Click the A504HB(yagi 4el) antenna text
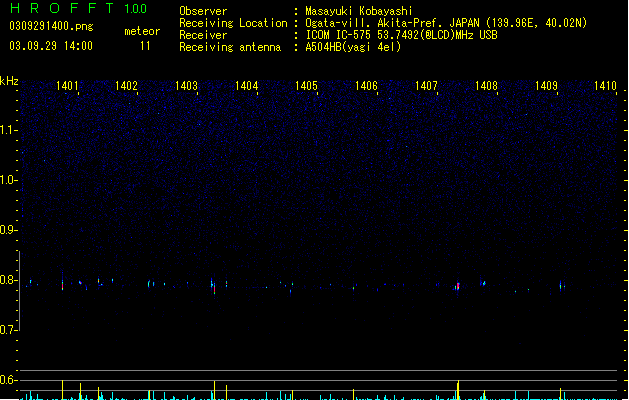Image resolution: width=629 pixels, height=400 pixels. pyautogui.click(x=353, y=47)
